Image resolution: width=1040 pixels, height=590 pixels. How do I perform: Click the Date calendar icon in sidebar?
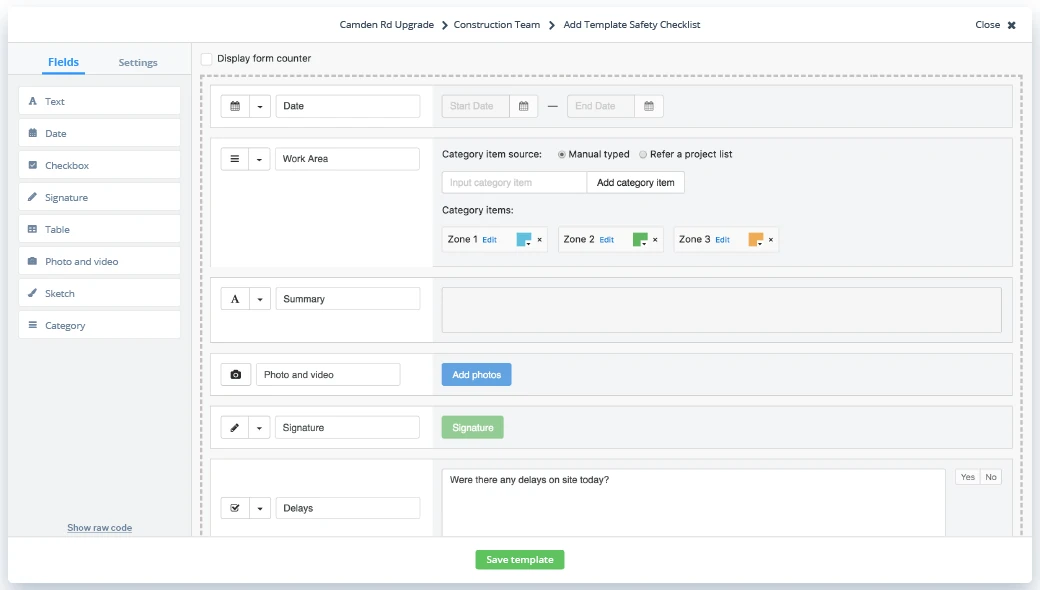[x=32, y=133]
